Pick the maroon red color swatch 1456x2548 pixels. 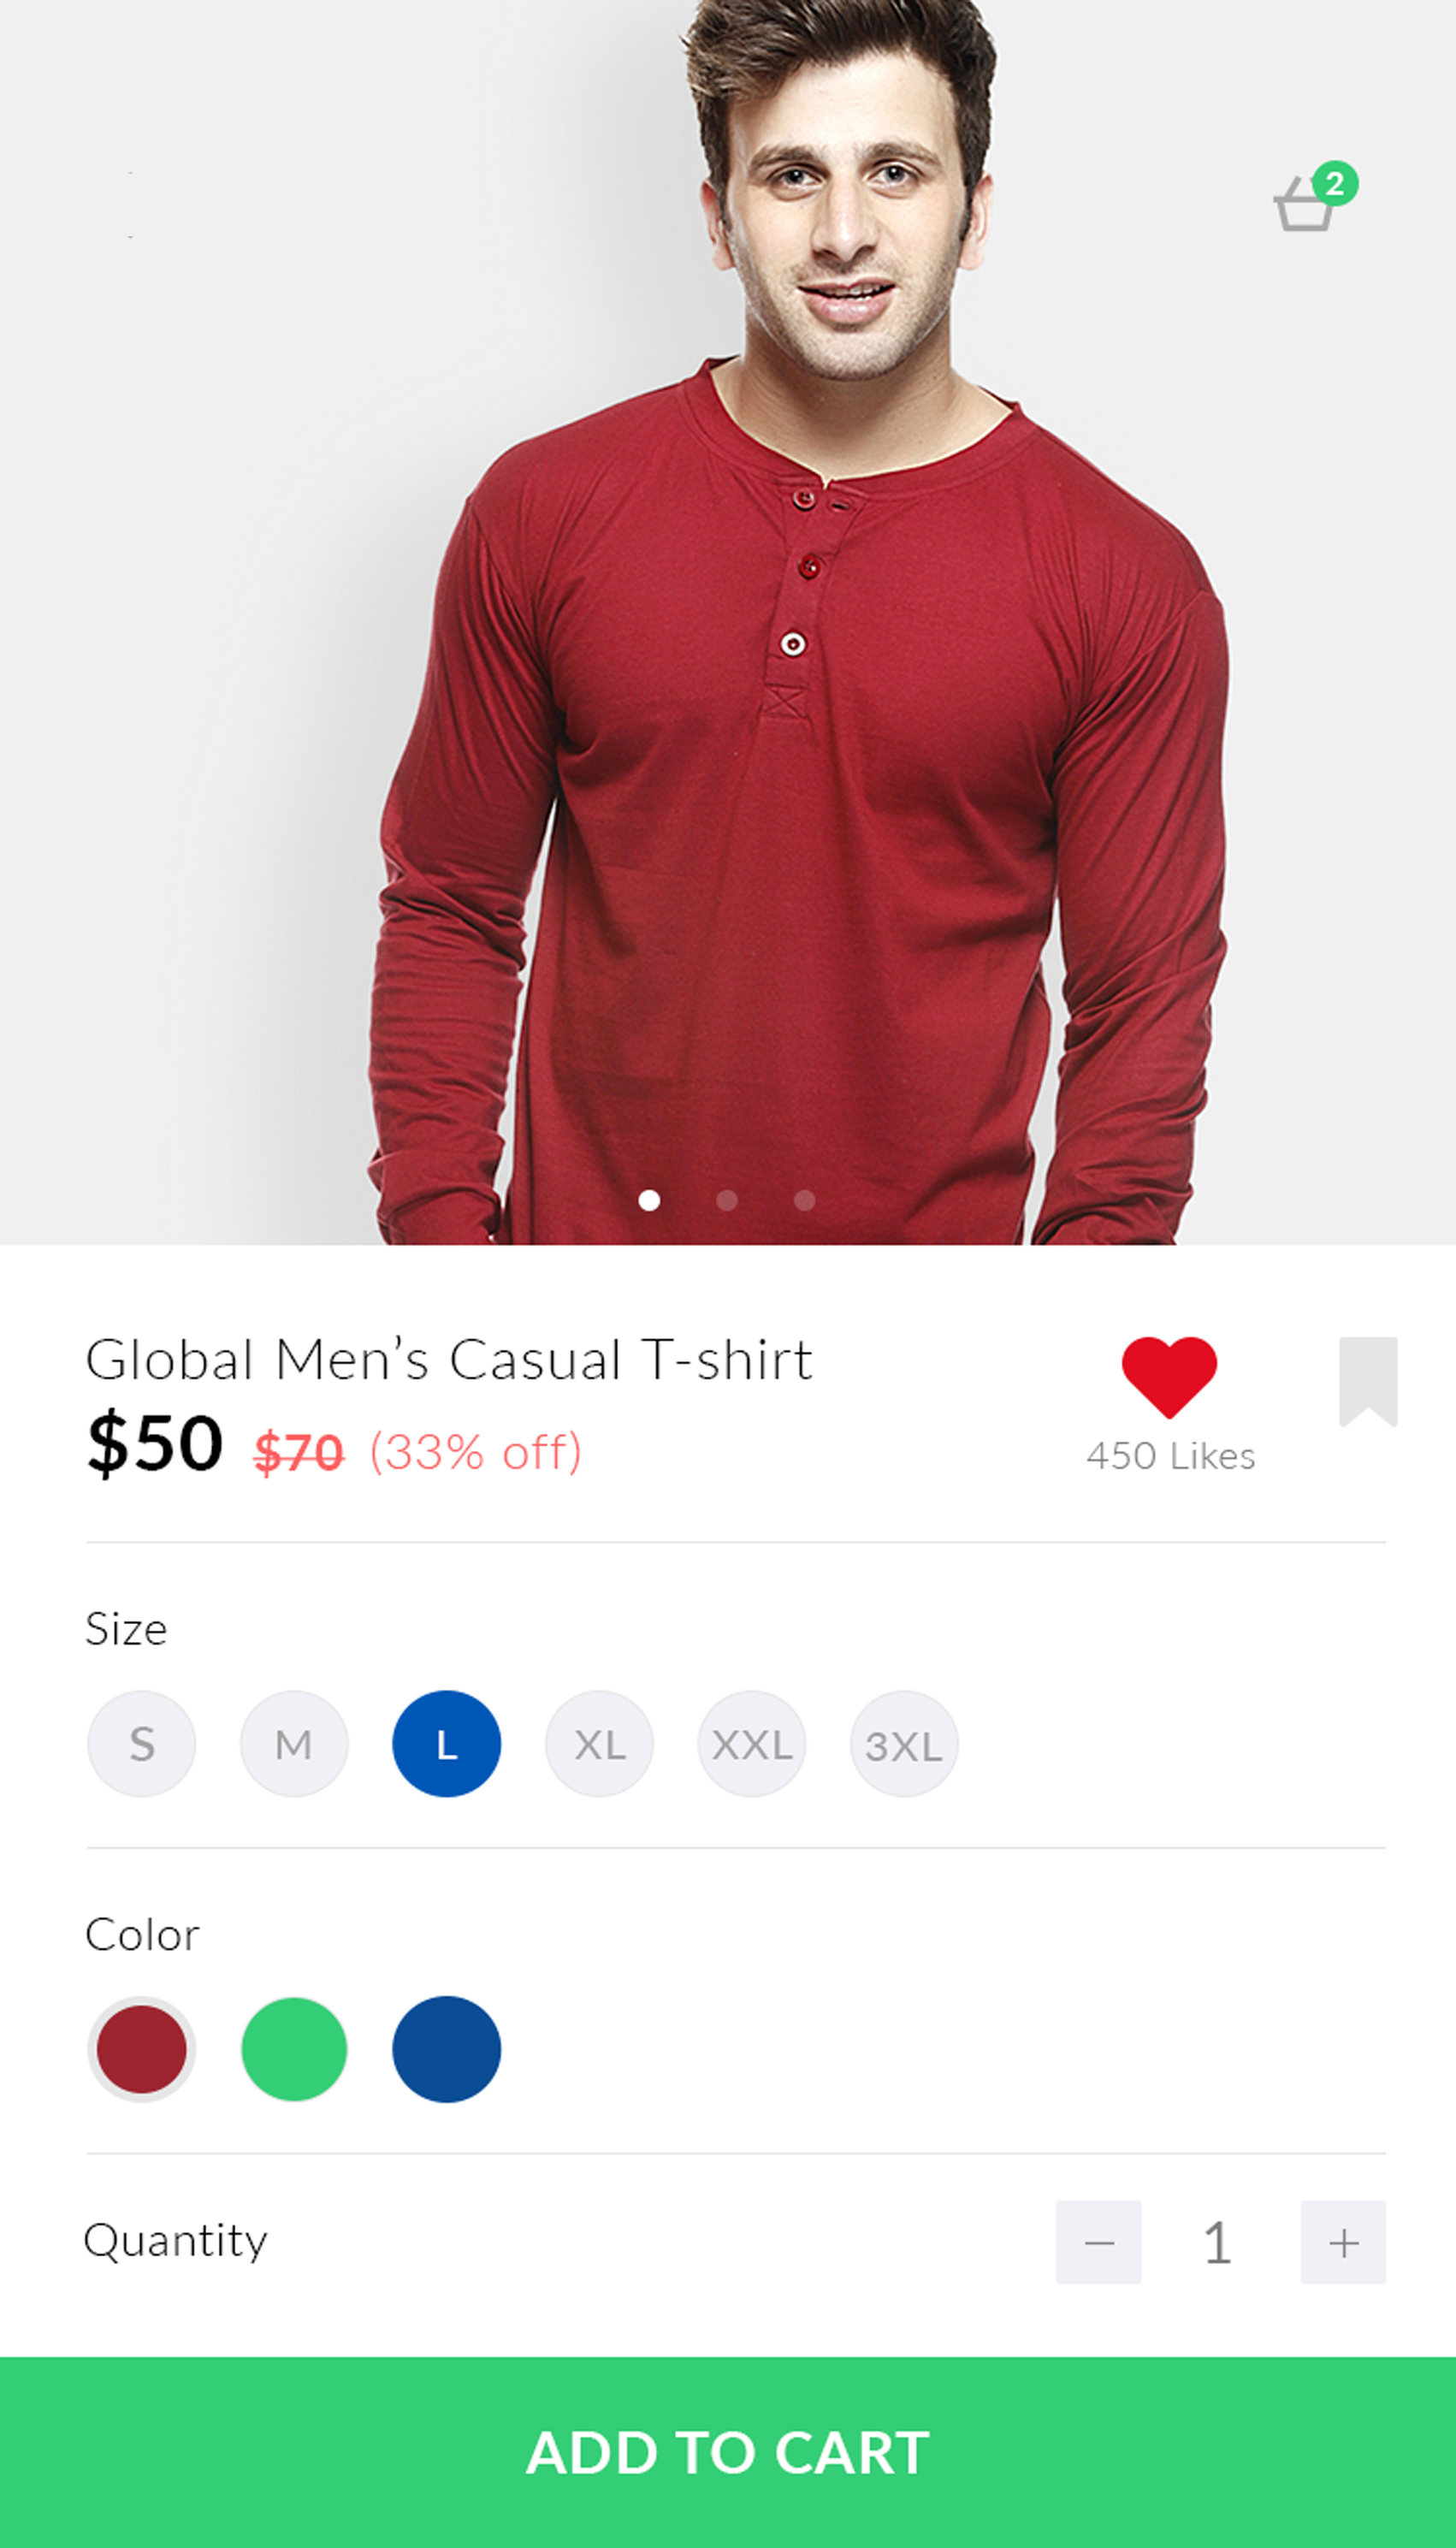click(141, 2049)
